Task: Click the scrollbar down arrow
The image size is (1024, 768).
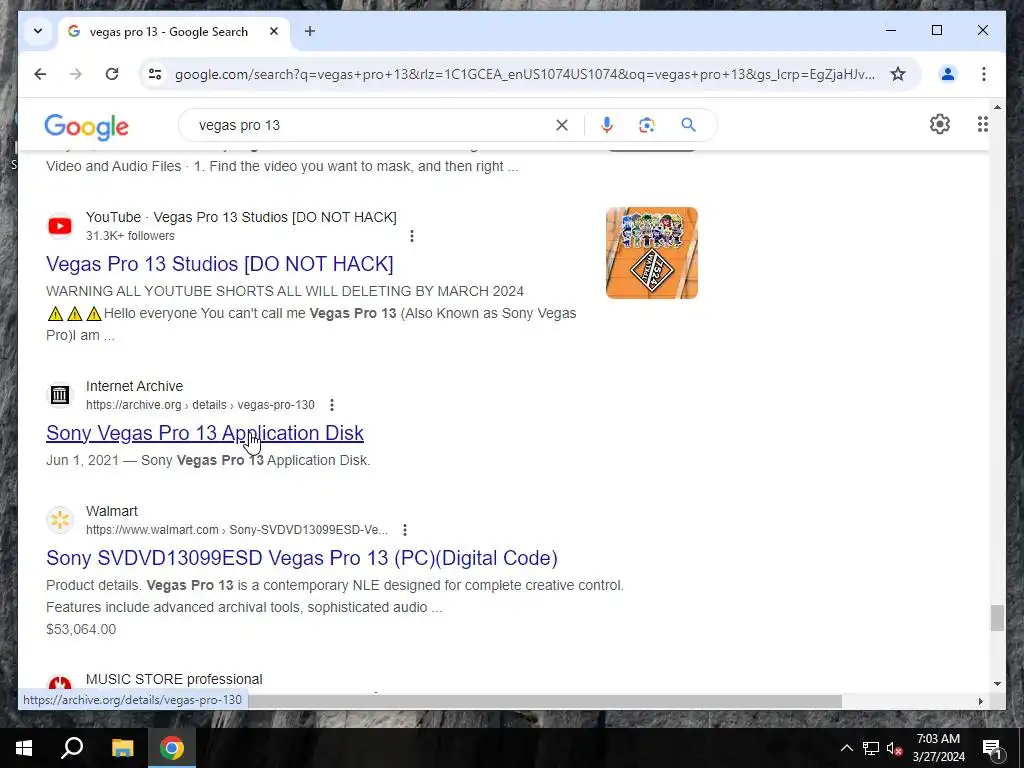Action: click(997, 684)
